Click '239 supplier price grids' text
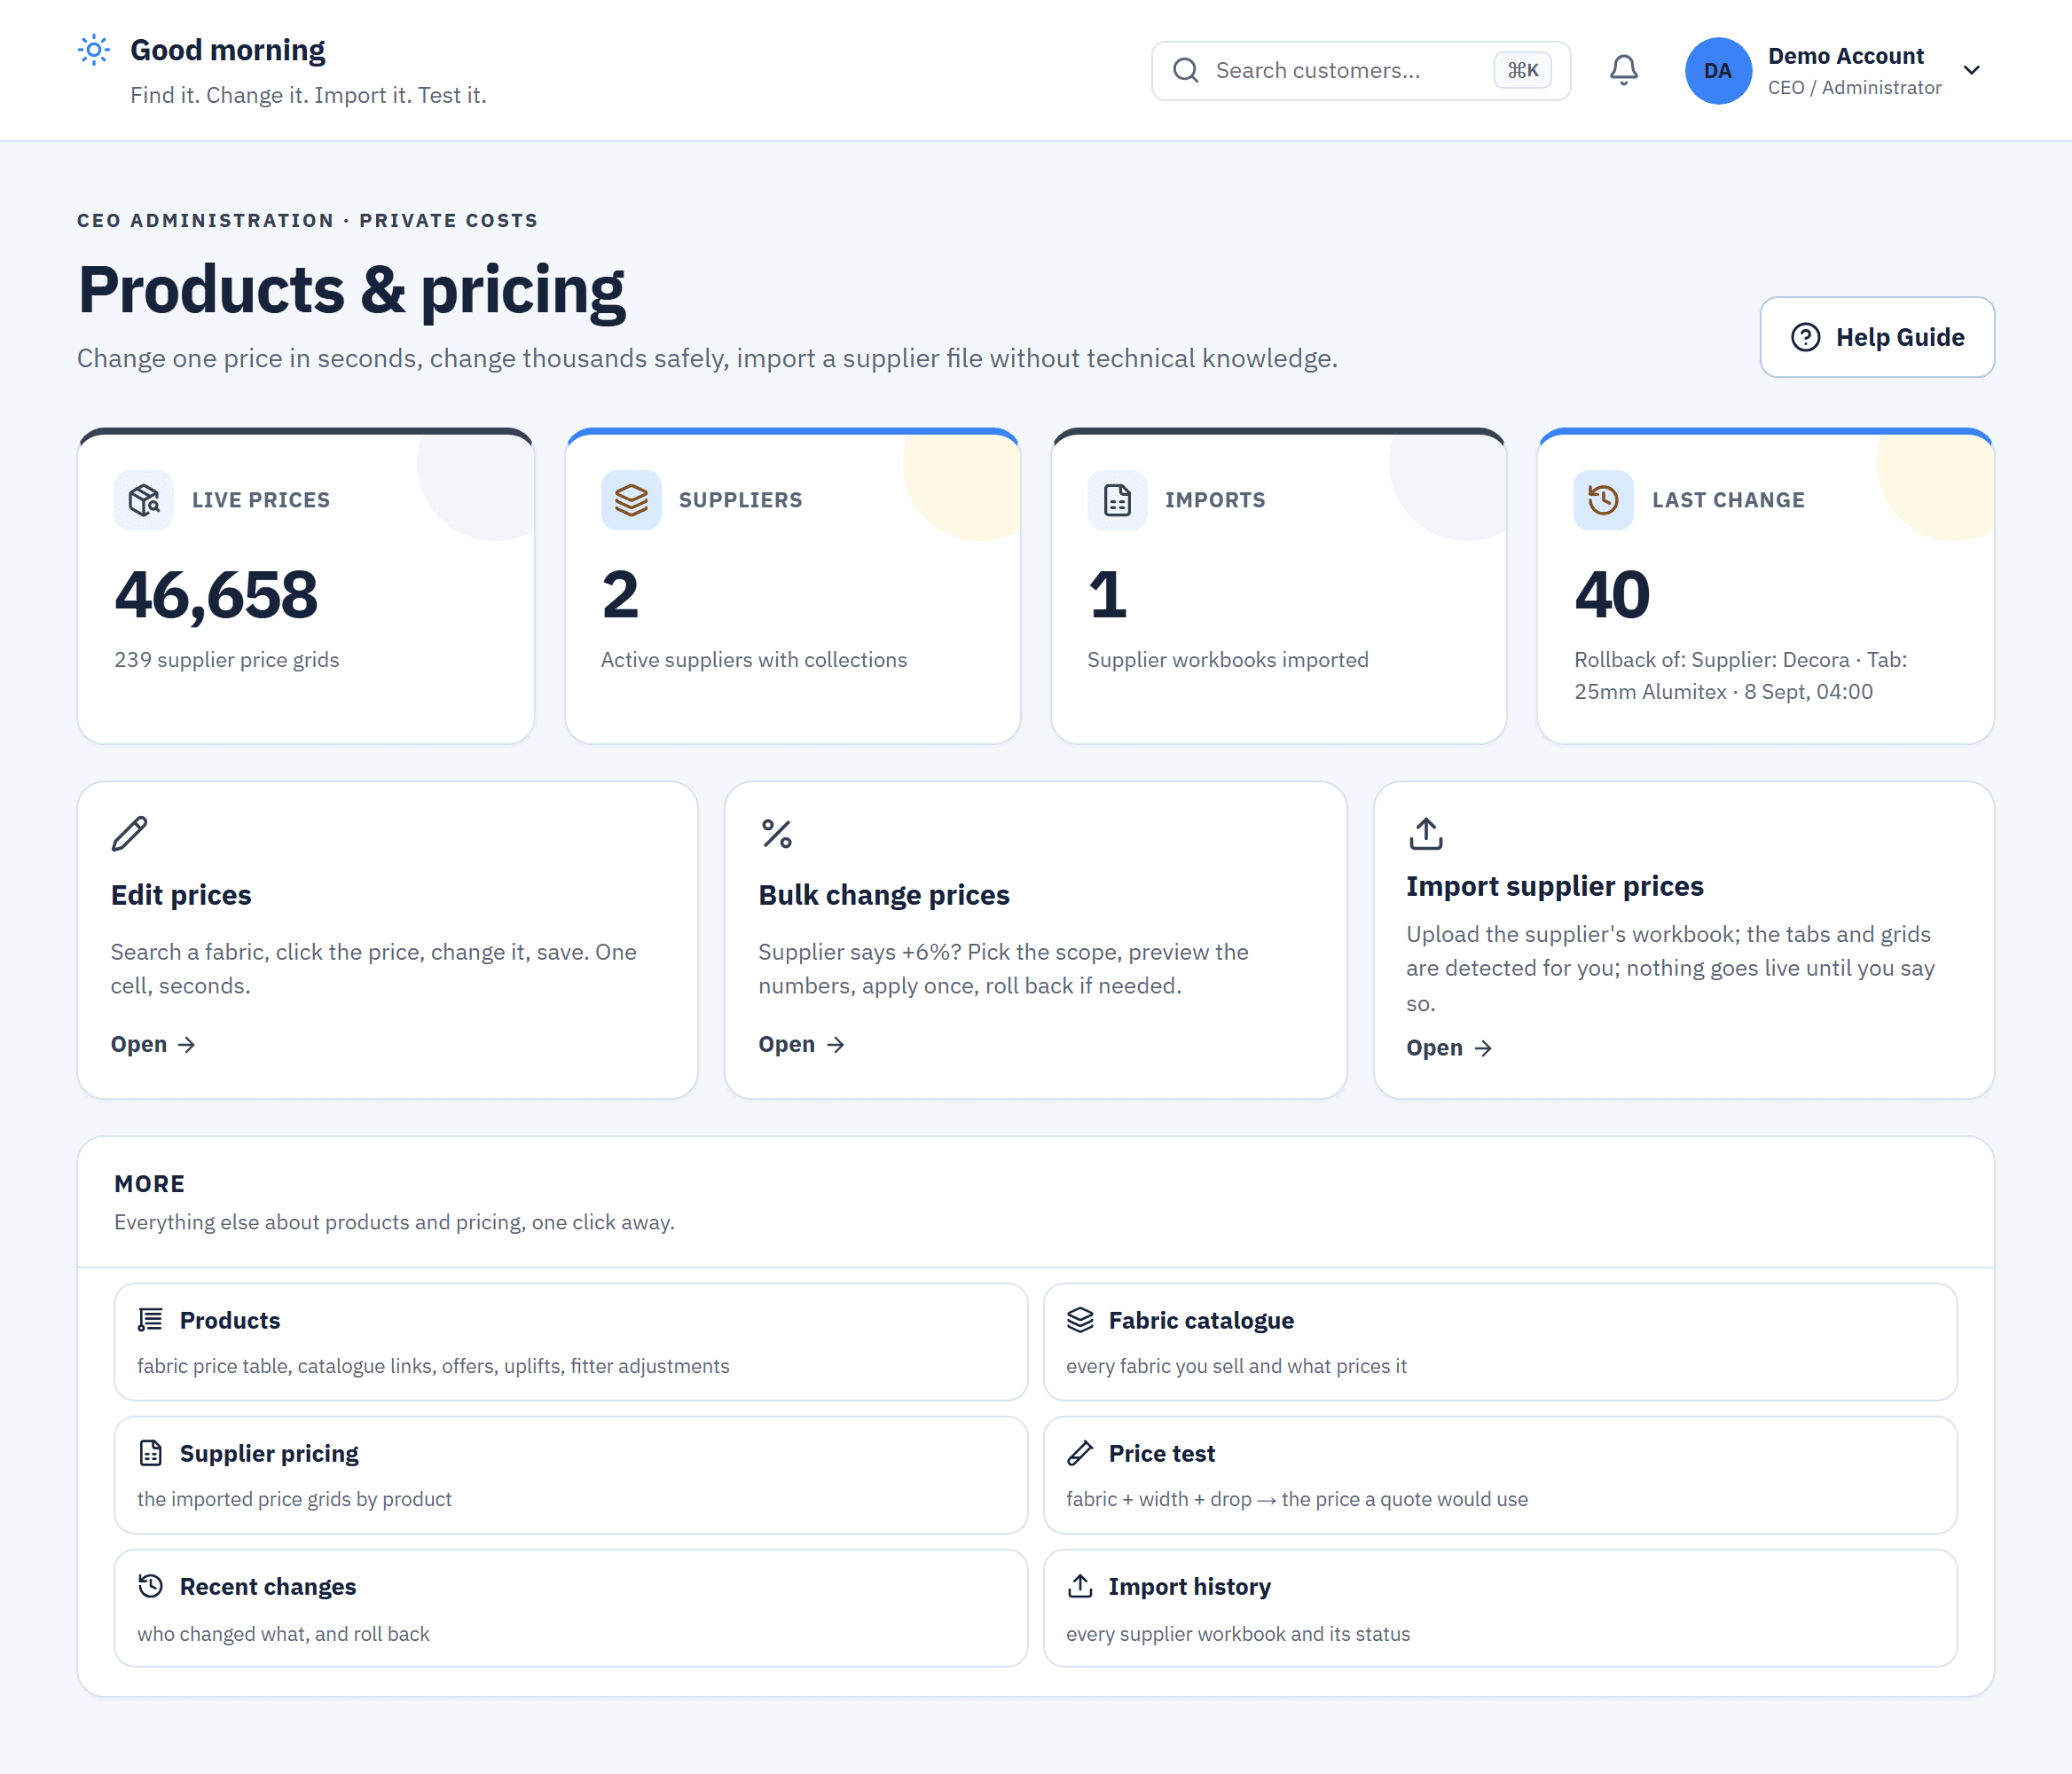 [226, 660]
